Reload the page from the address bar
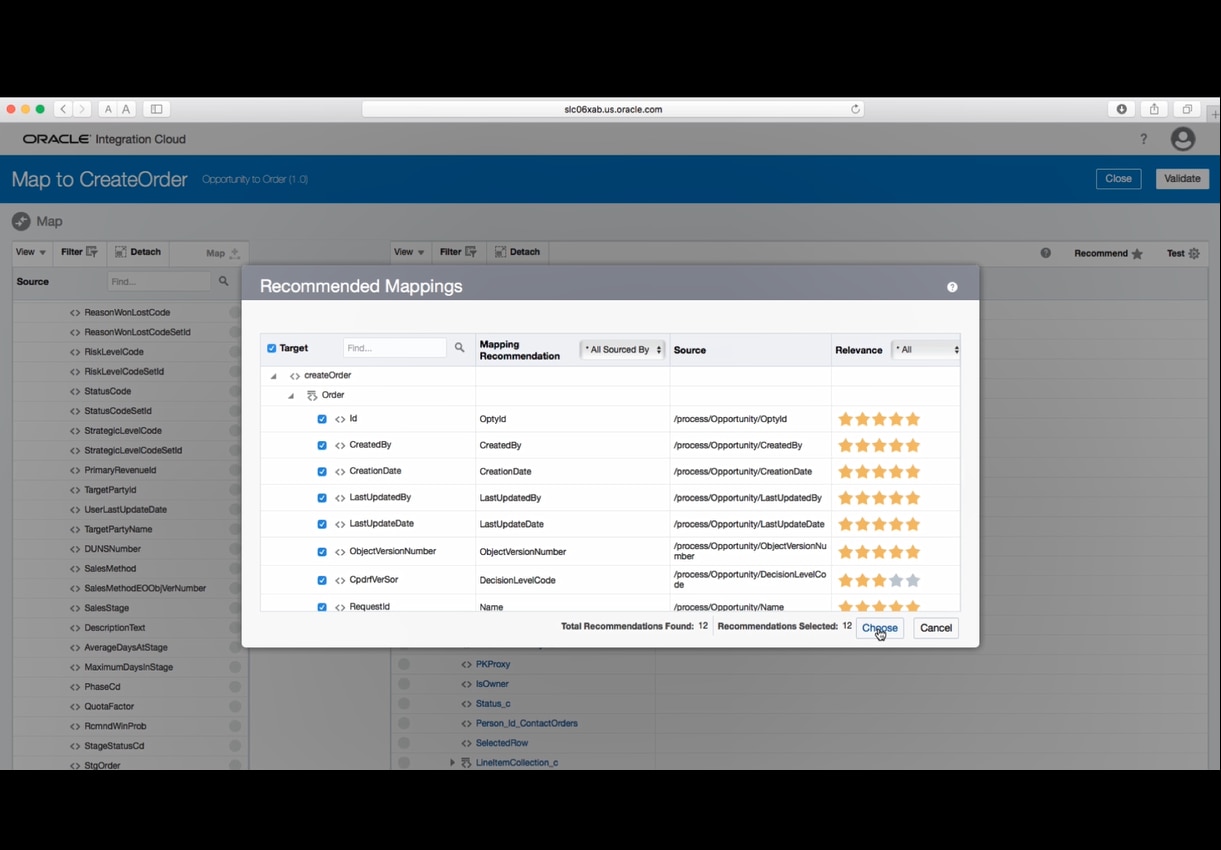The height and width of the screenshot is (850, 1221). [856, 109]
